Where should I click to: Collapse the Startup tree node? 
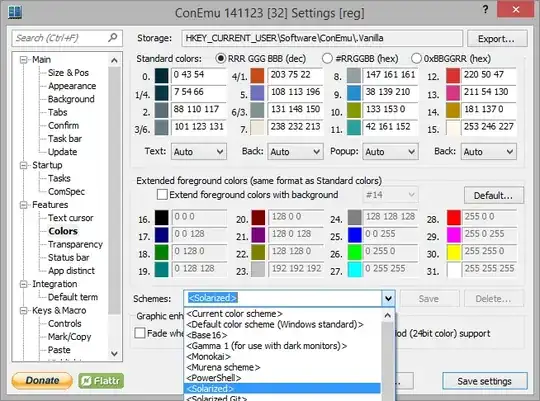click(23, 165)
